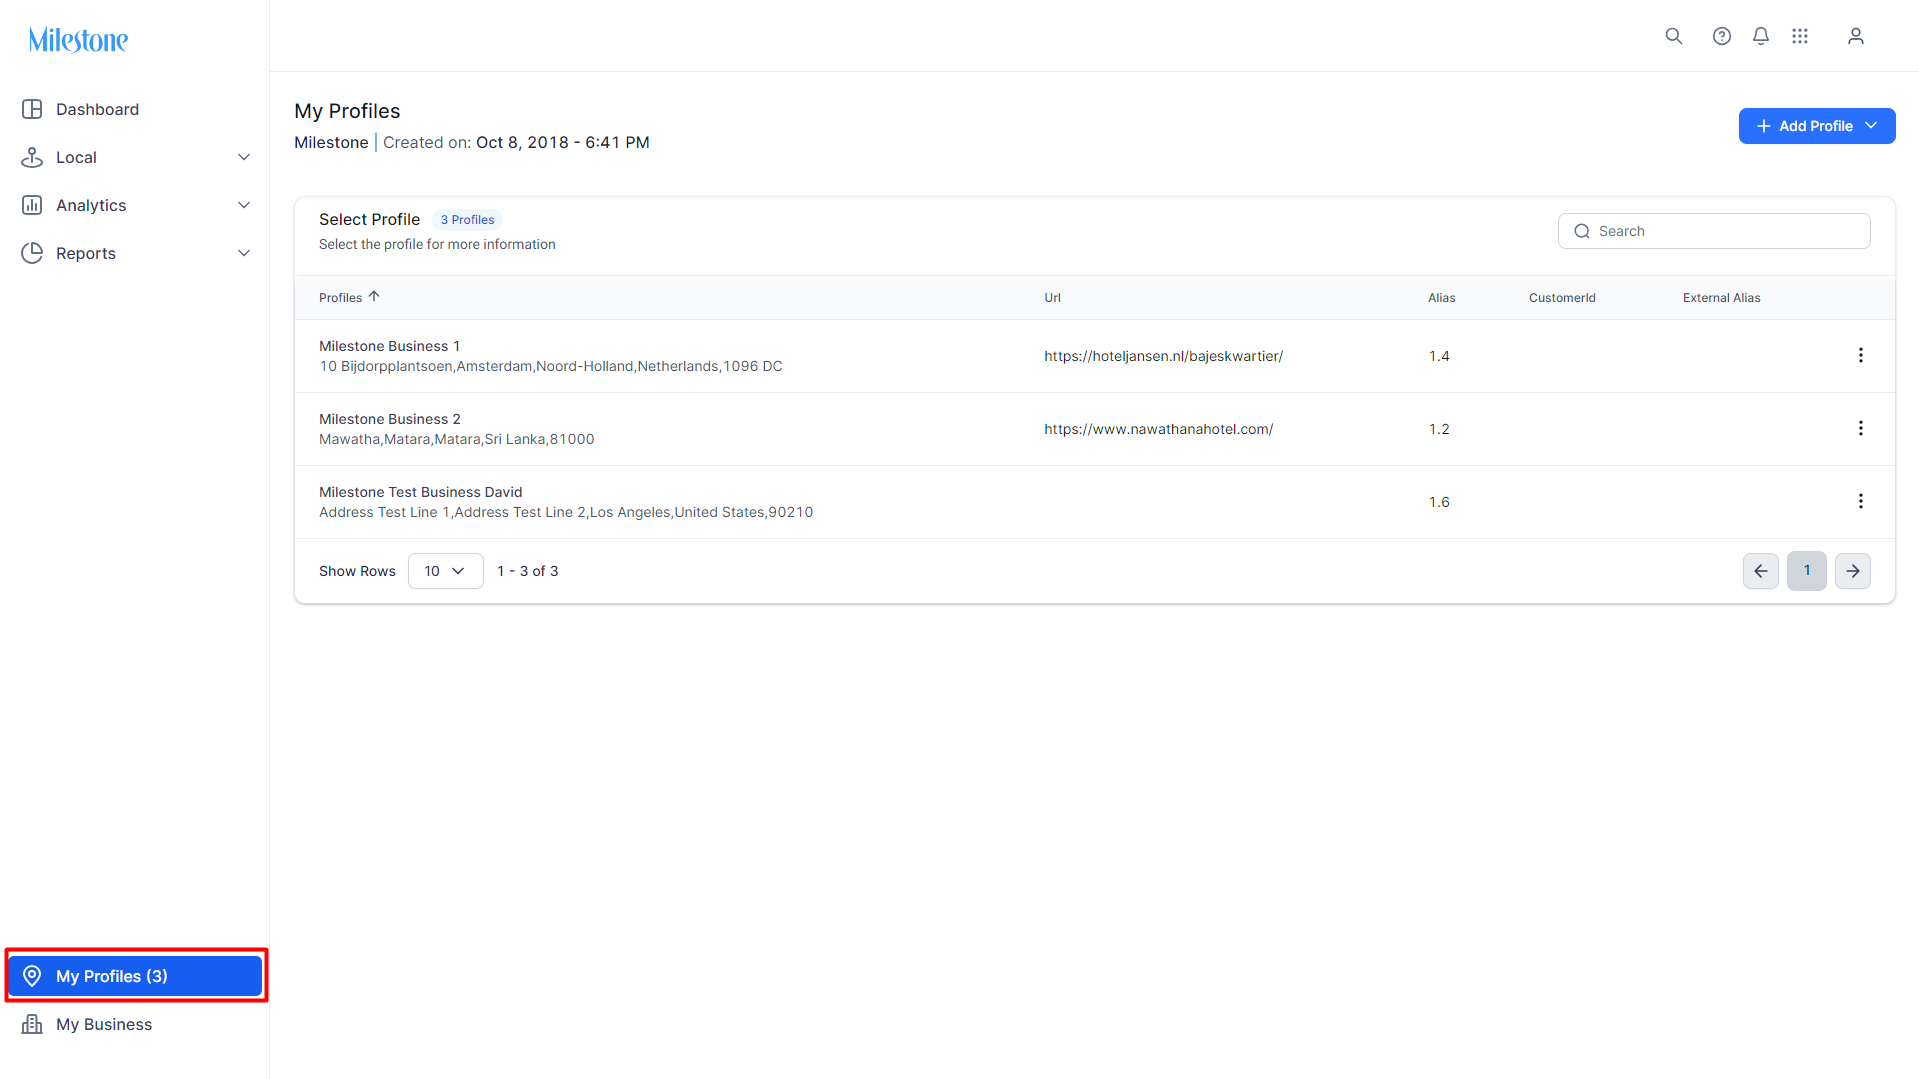Click the My Profiles page heading
The height and width of the screenshot is (1079, 1919).
click(x=347, y=111)
